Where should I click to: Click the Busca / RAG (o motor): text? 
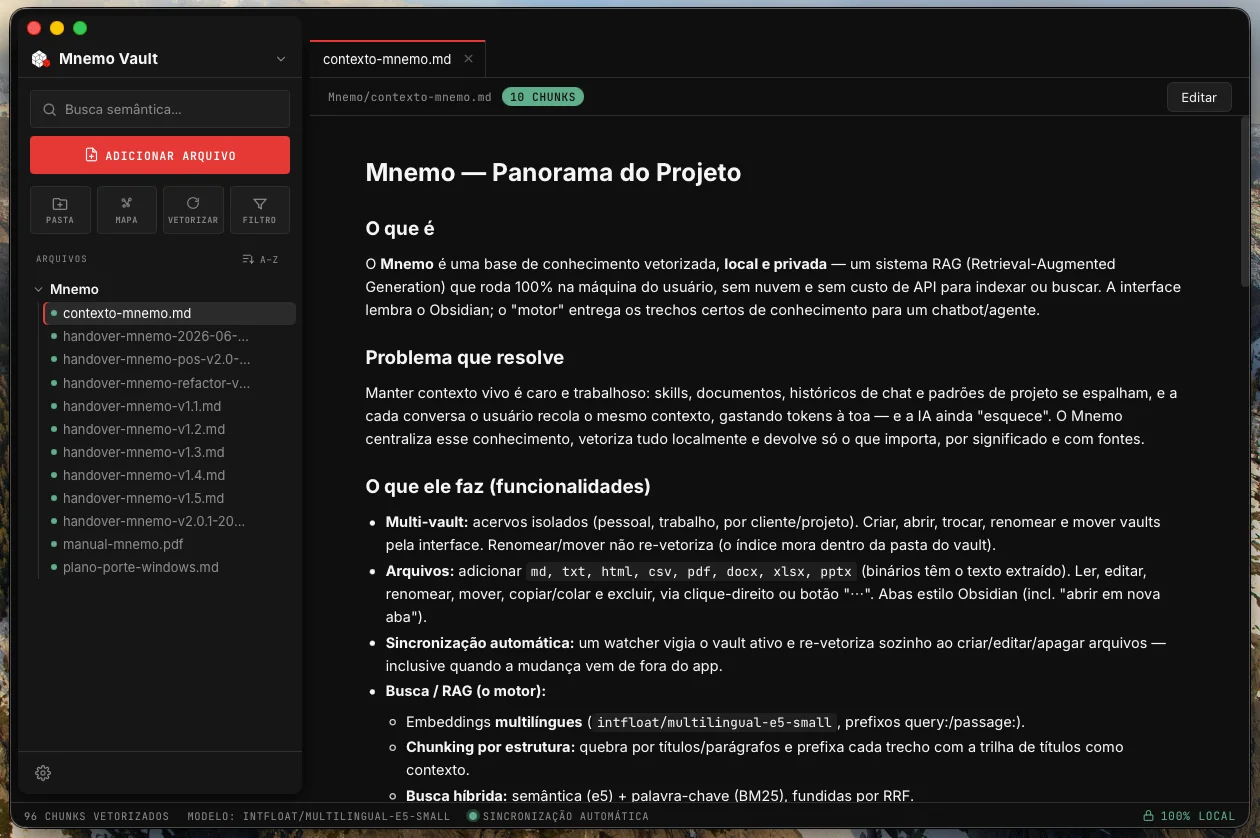point(466,691)
